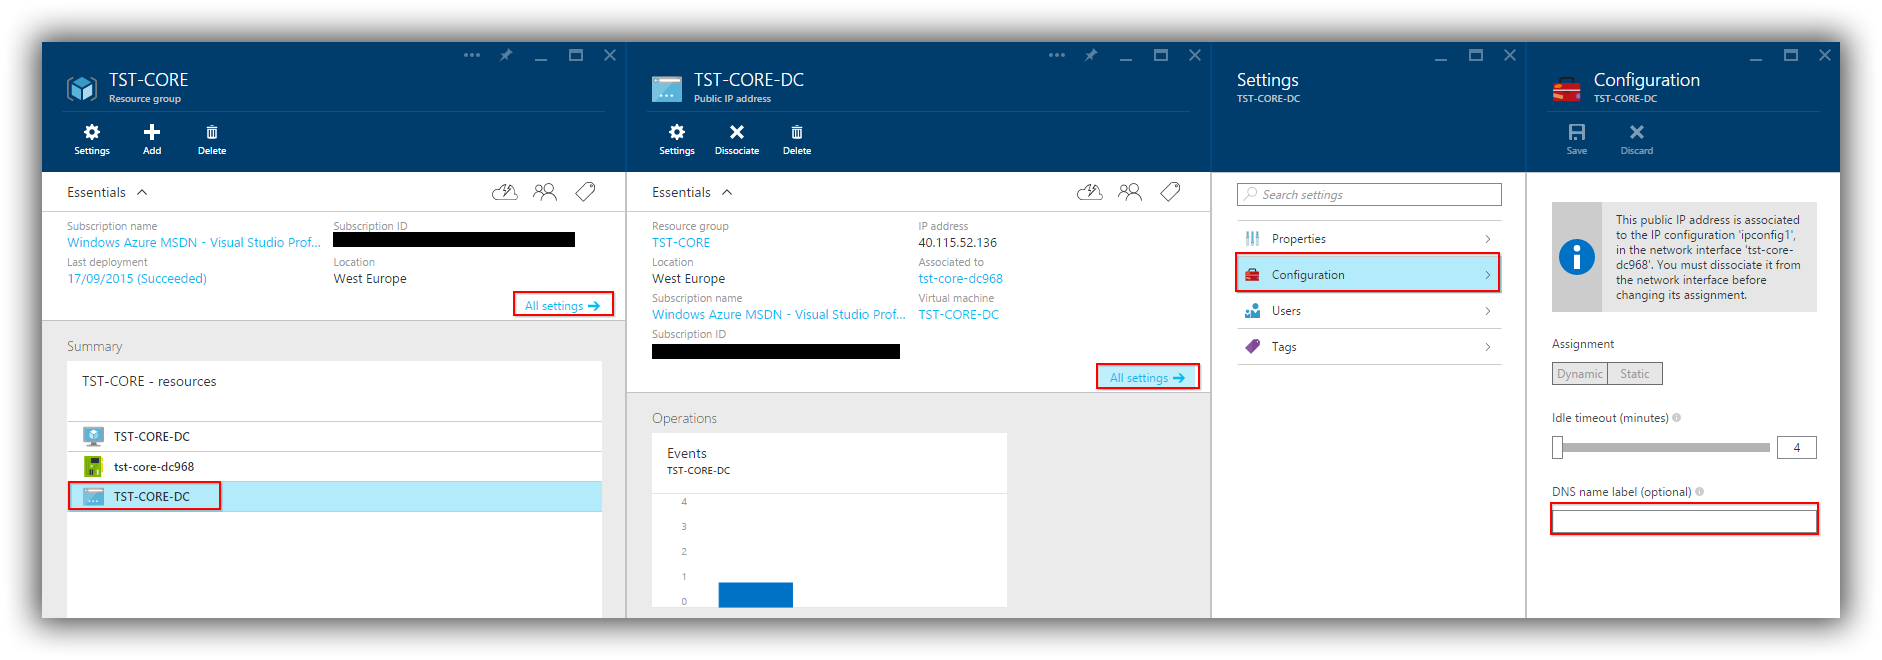Viewport: 1882px width, 660px height.
Task: Collapse Essentials in TST-CORE resource group blade
Action: tap(142, 192)
